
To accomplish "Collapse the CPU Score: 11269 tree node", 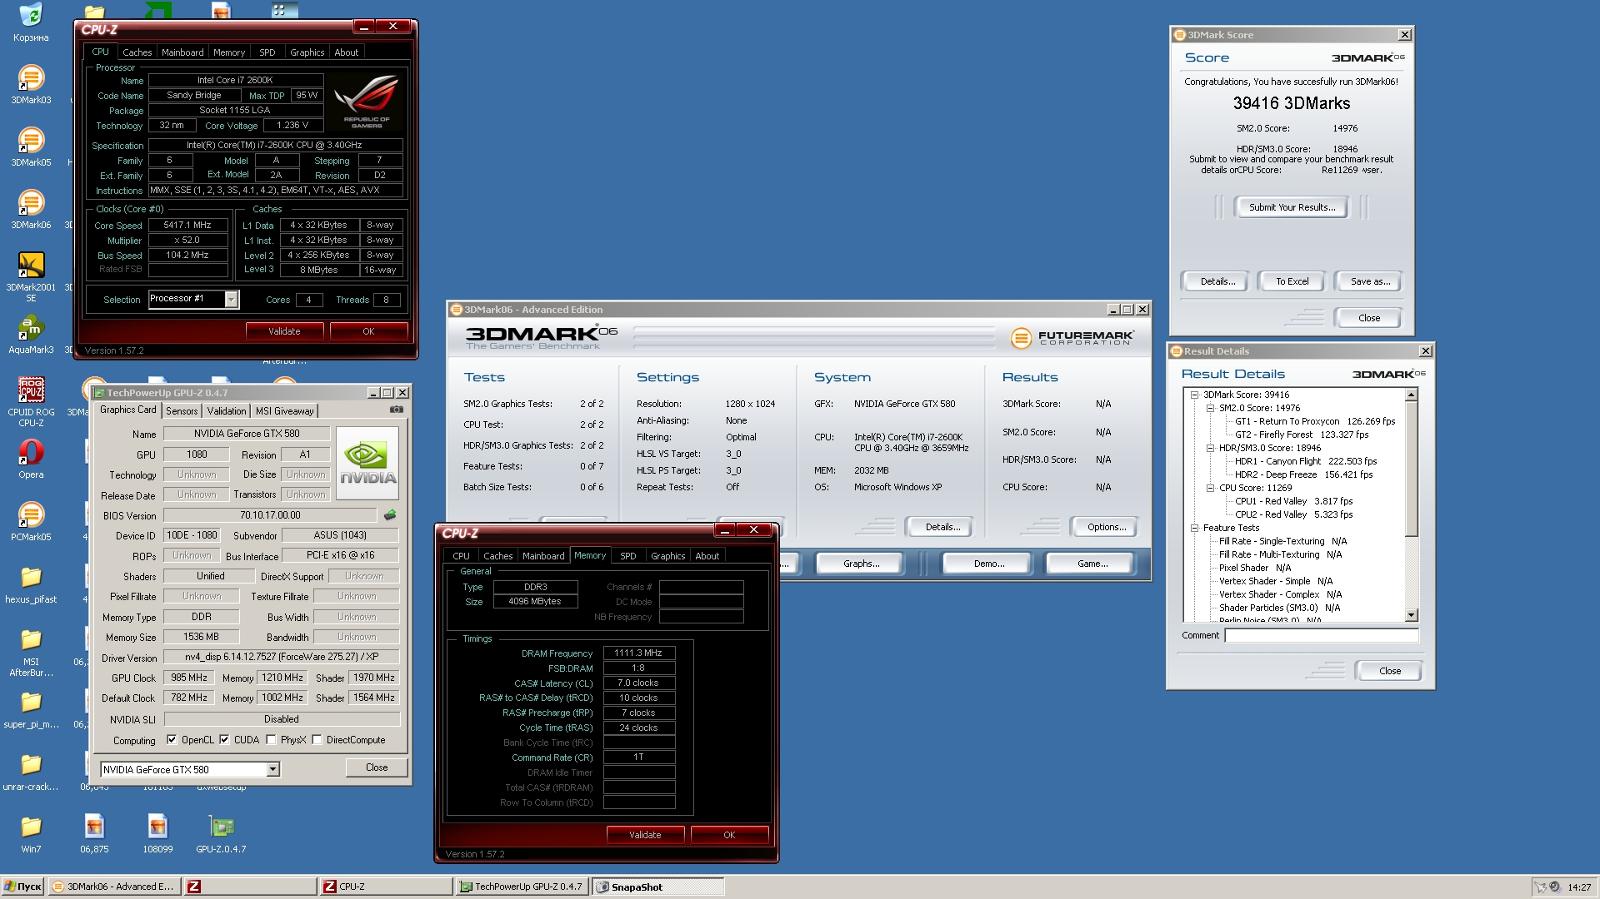I will click(x=1210, y=488).
